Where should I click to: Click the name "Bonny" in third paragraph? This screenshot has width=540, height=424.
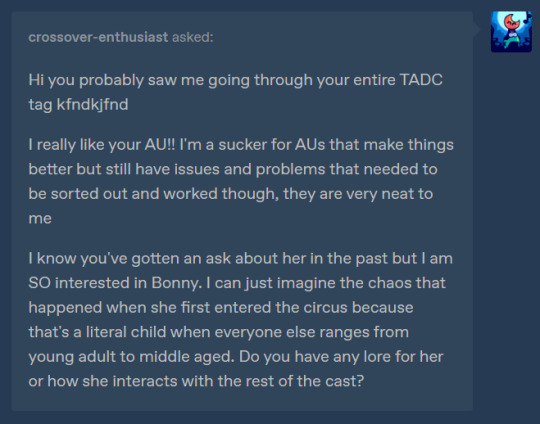[x=175, y=283]
